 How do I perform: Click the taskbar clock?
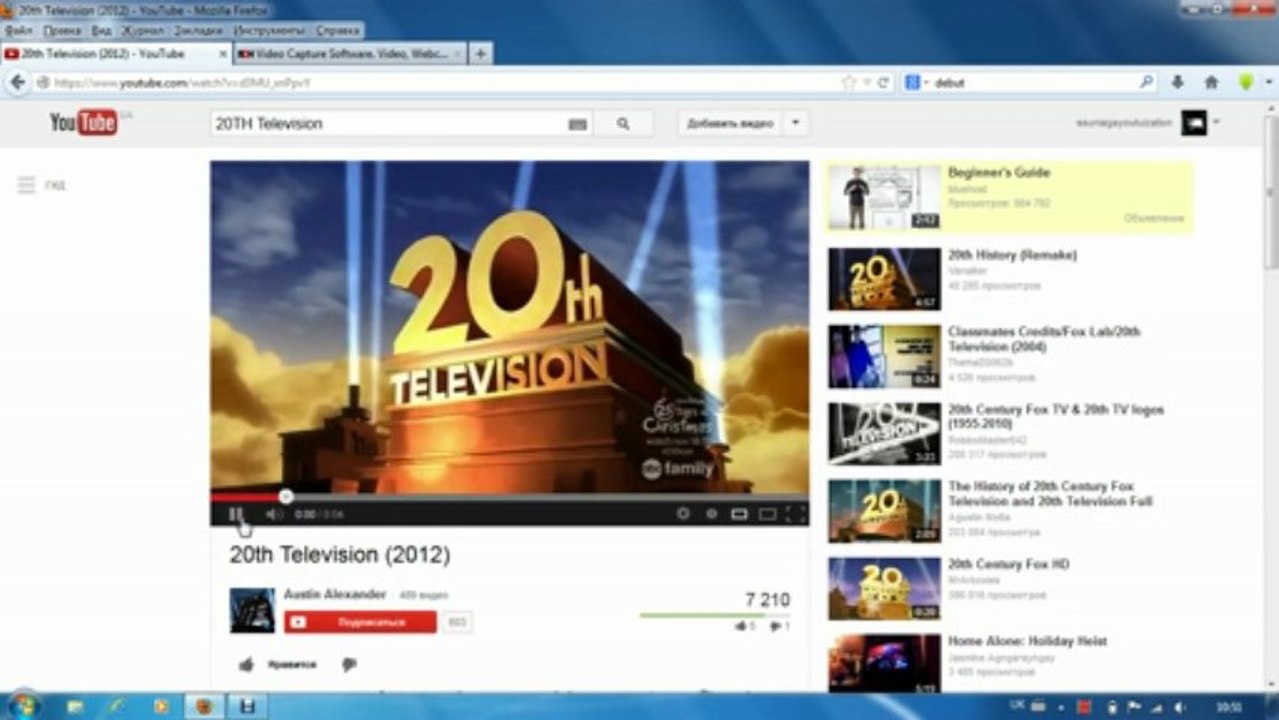[x=1230, y=707]
